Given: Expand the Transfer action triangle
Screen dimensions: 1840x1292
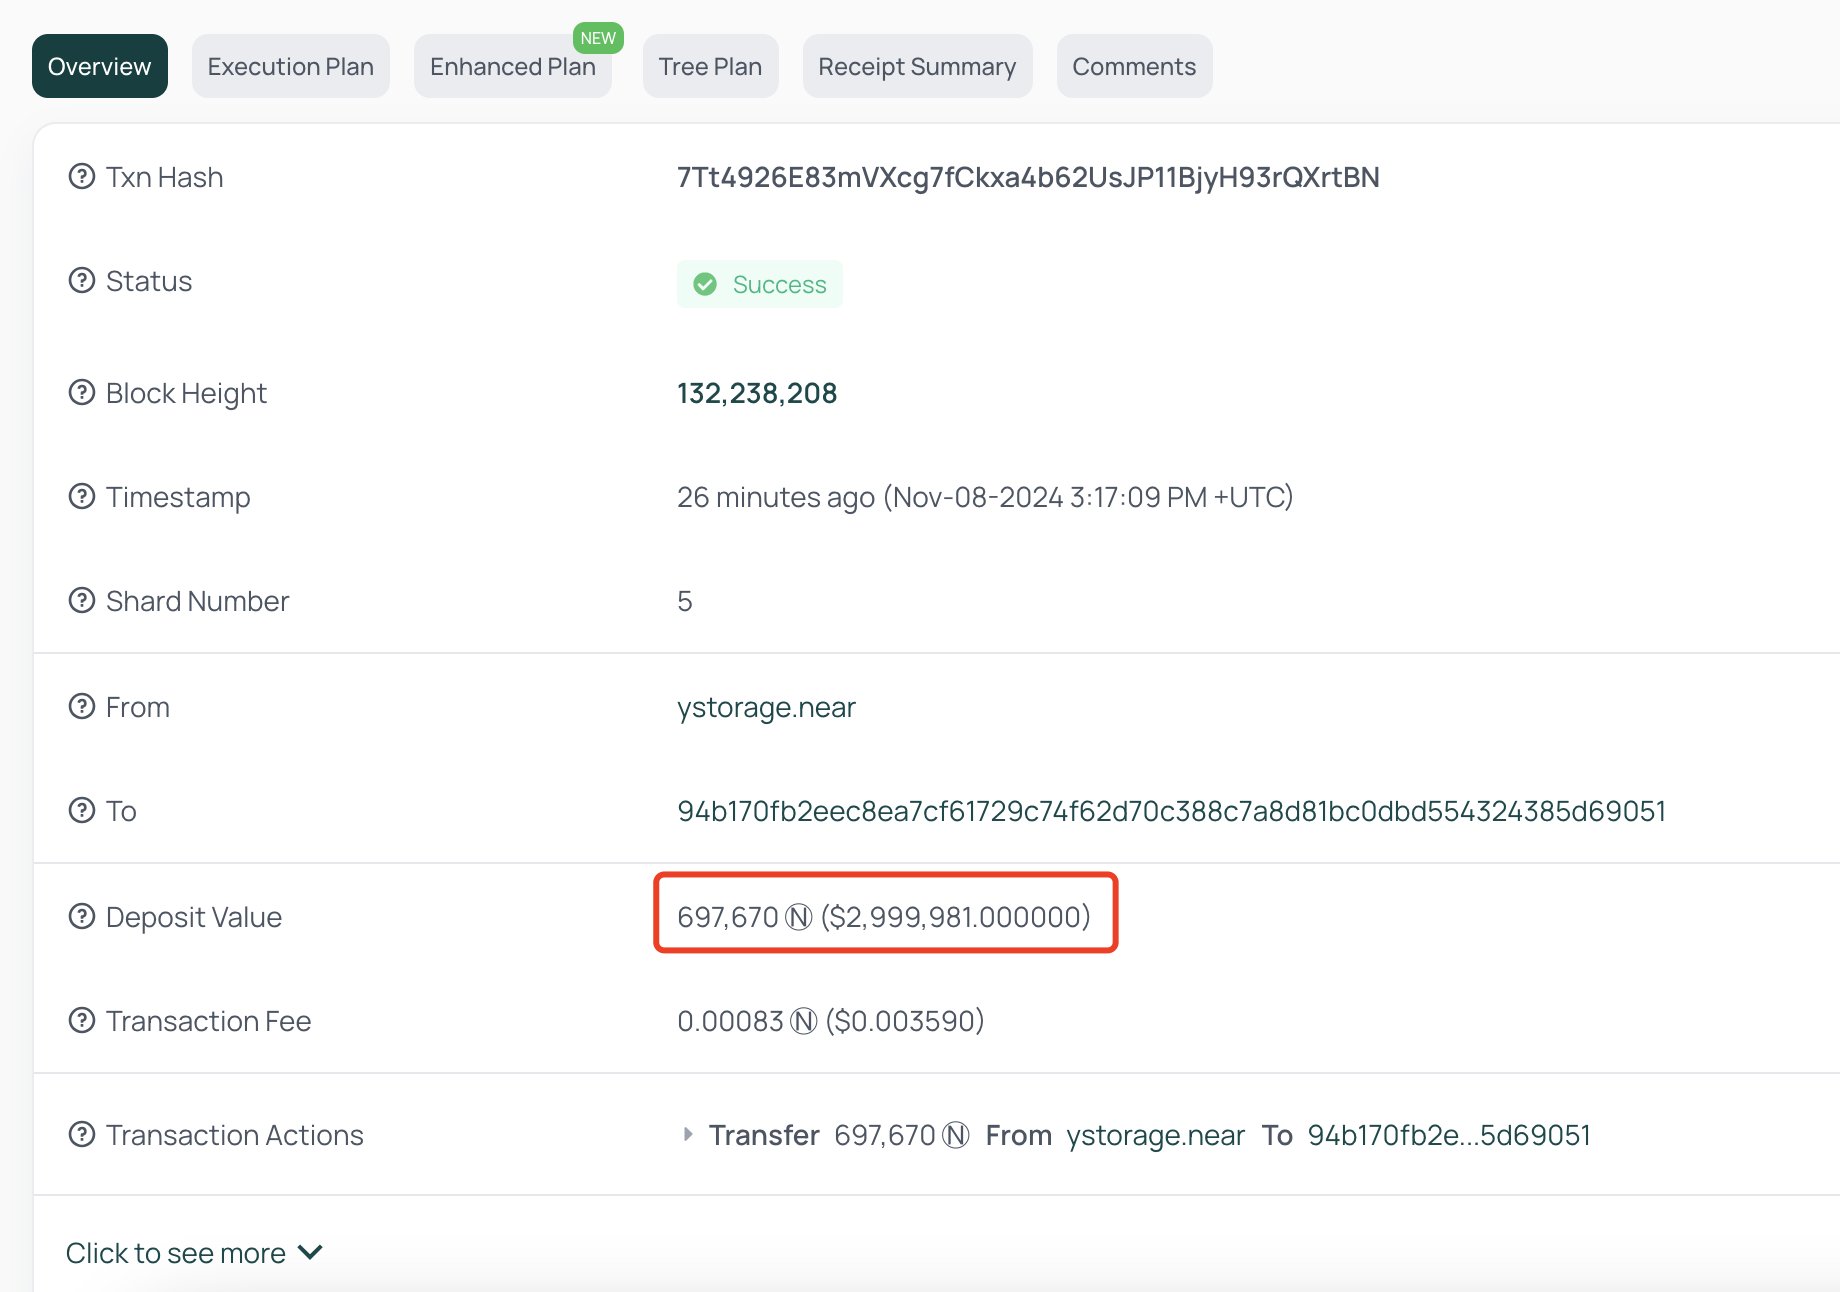Looking at the screenshot, I should [x=687, y=1135].
